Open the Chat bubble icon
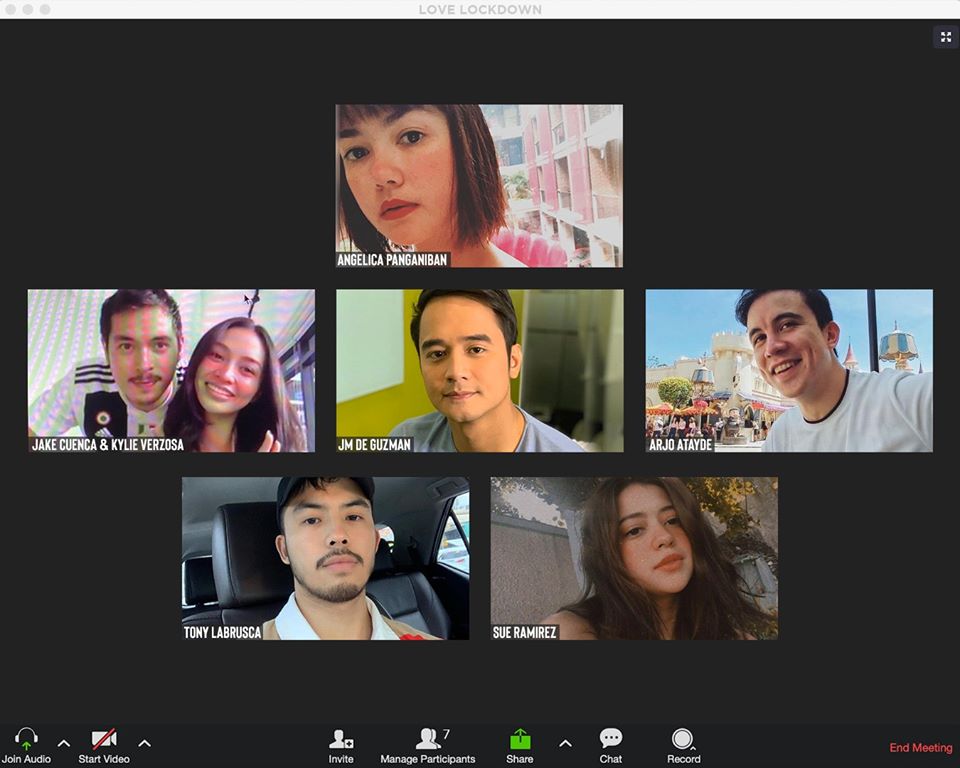 (x=610, y=739)
